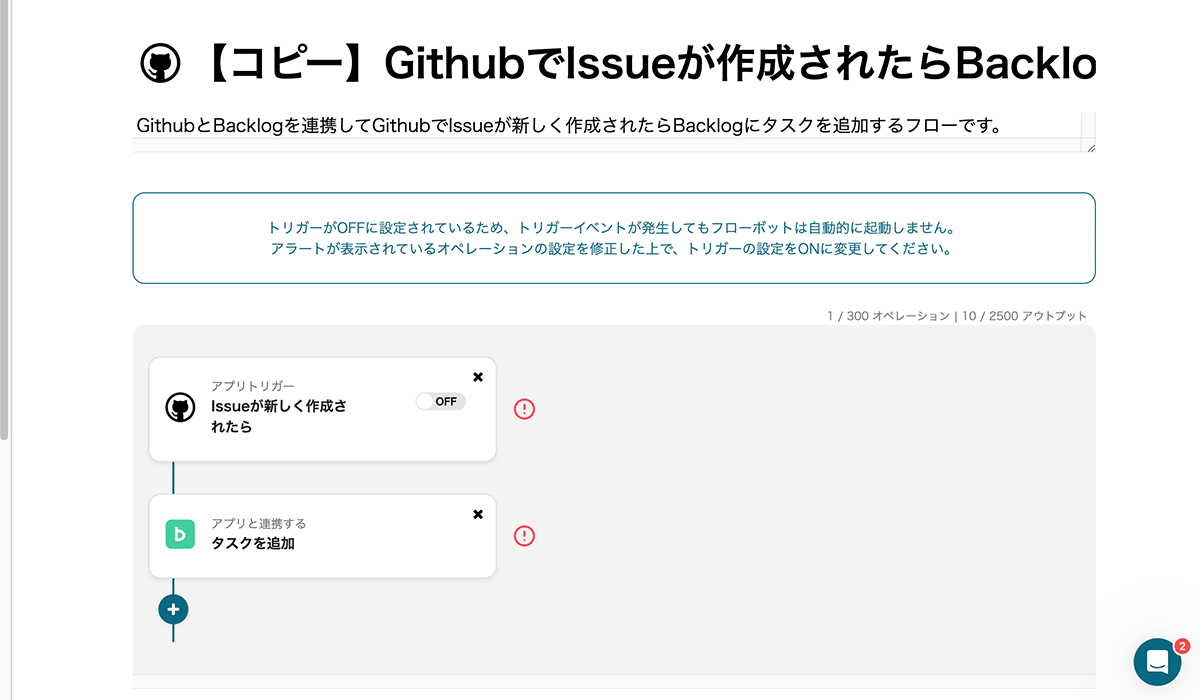
Task: Click the alert icon beside the trigger card
Action: point(525,409)
